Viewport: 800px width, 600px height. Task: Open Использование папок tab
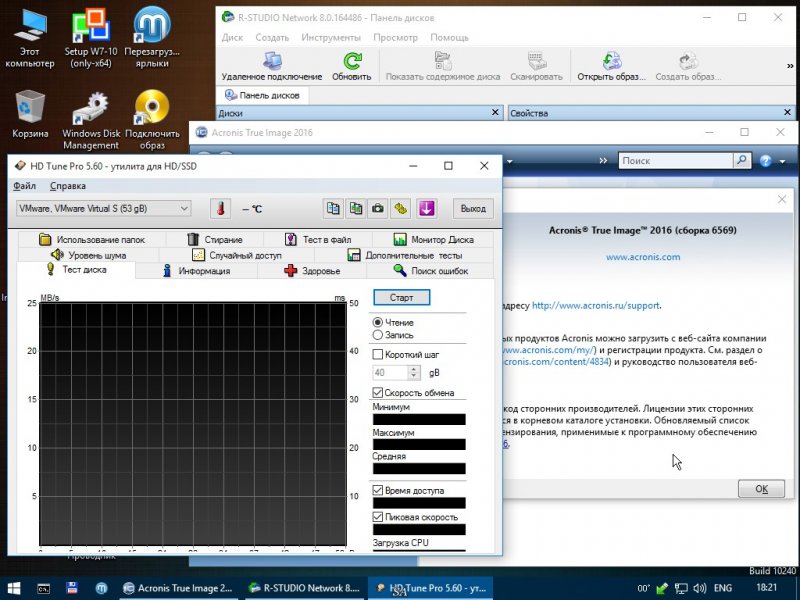(92, 239)
